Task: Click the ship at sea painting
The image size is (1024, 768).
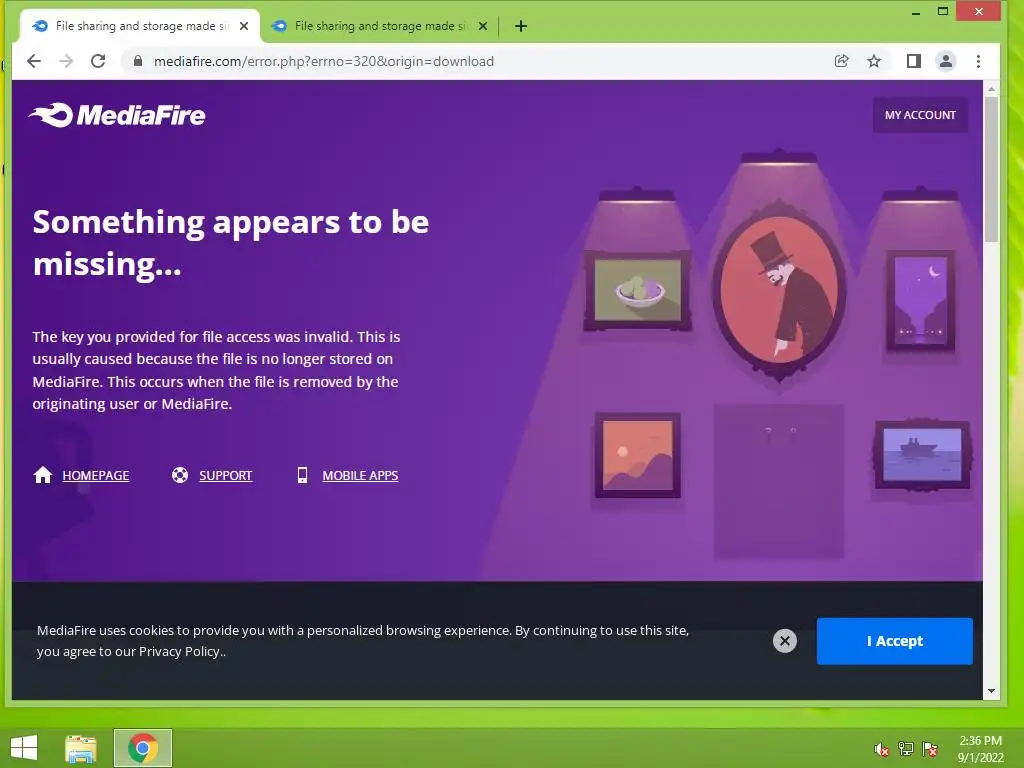Action: coord(922,455)
